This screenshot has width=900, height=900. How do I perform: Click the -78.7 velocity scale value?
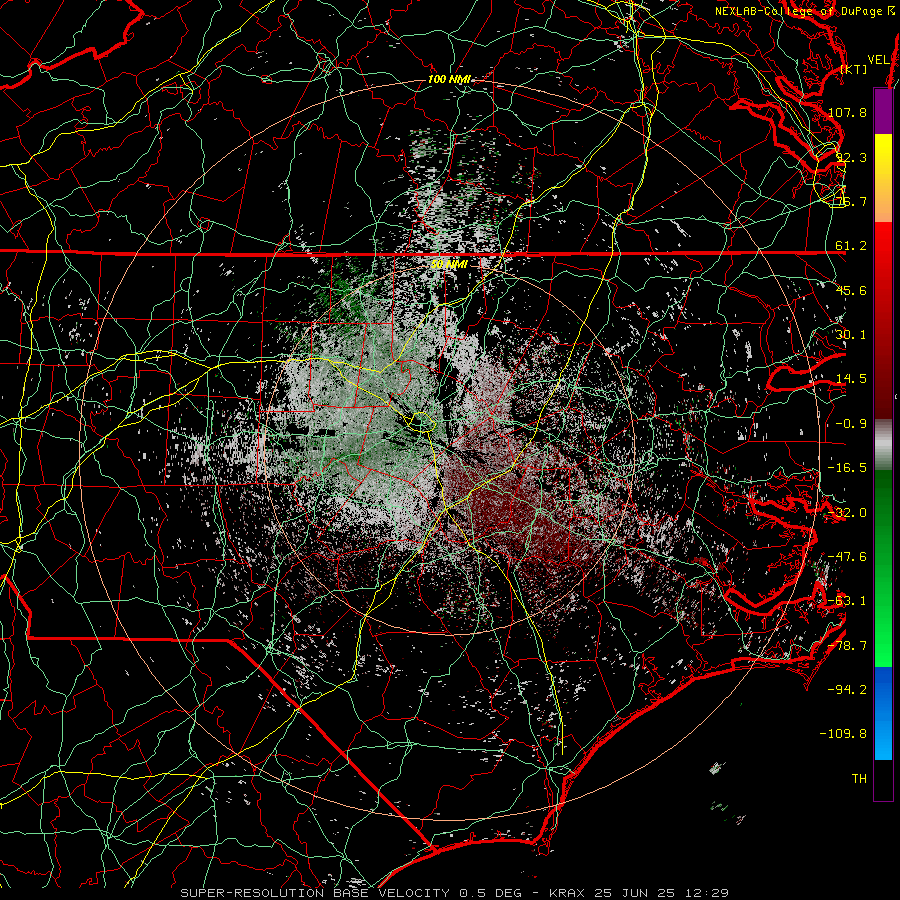(847, 646)
